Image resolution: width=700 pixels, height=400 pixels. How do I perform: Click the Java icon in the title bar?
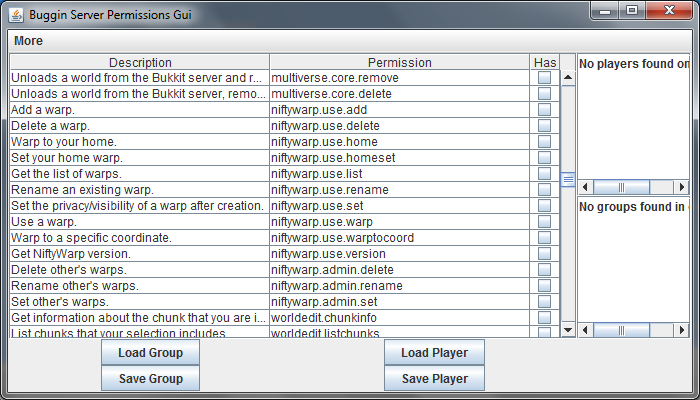(17, 15)
